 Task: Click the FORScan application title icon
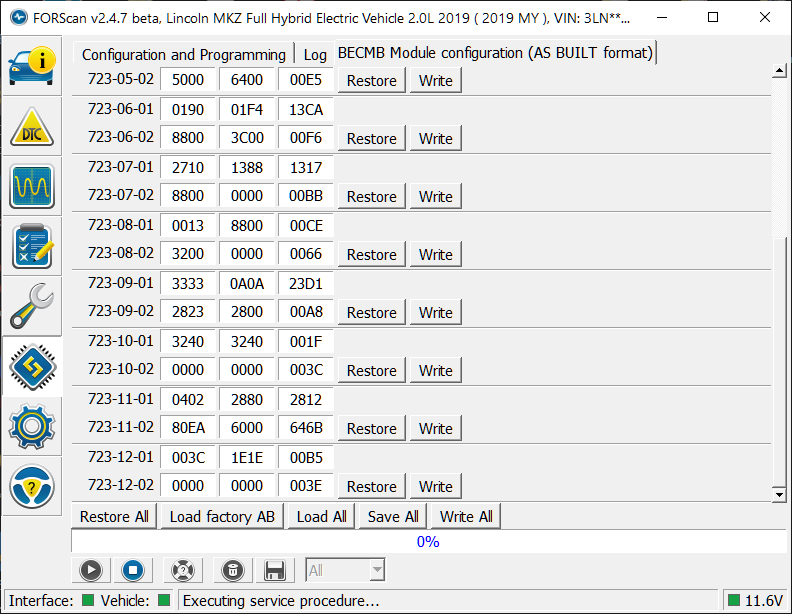(19, 18)
